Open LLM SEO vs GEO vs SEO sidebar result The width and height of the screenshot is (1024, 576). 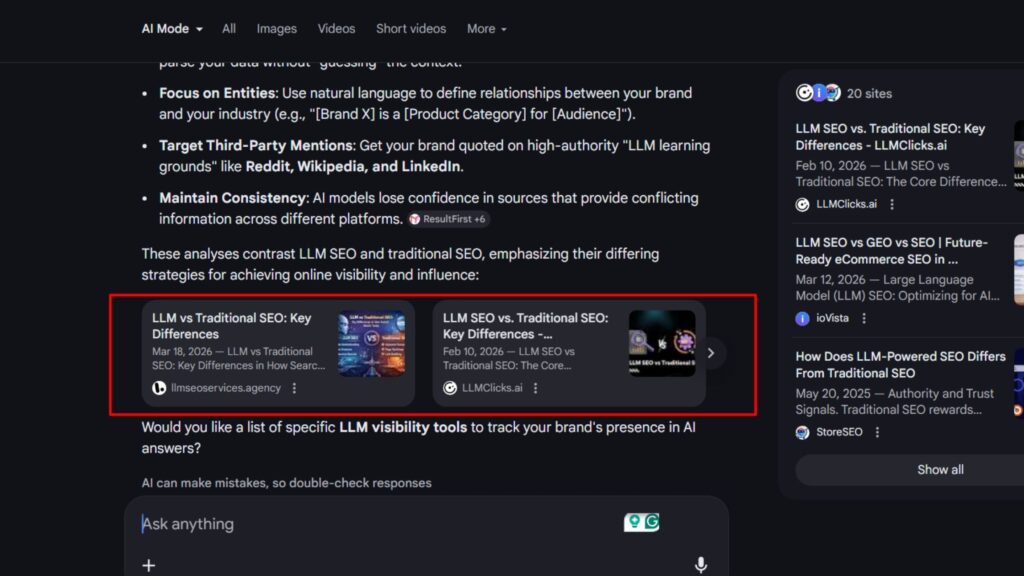click(891, 250)
